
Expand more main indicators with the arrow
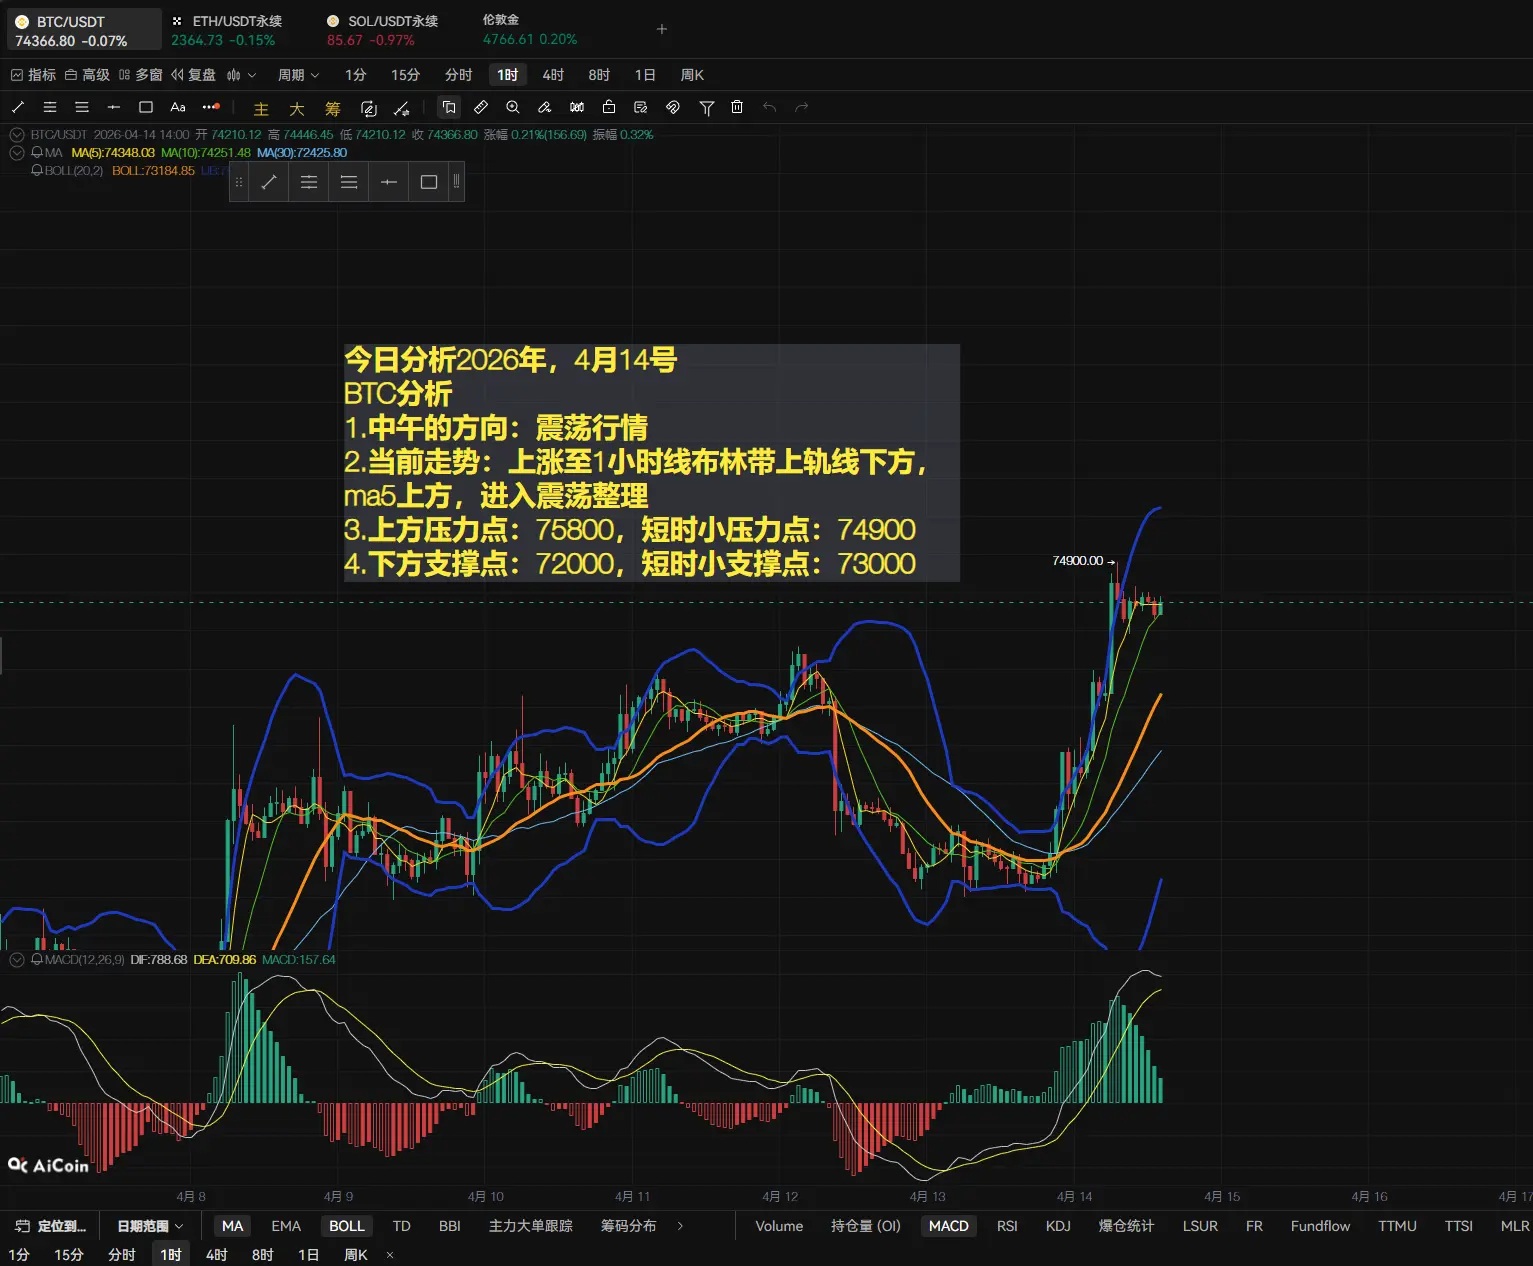point(681,1226)
